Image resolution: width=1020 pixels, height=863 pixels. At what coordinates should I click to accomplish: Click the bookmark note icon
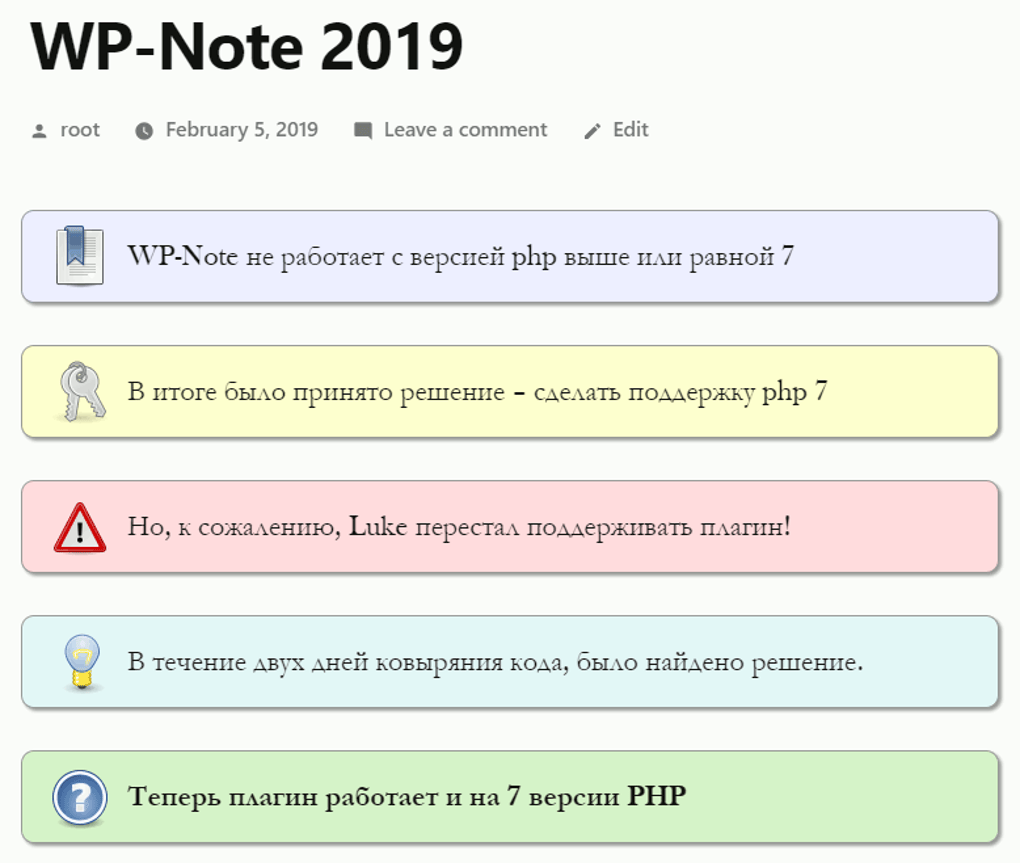(80, 256)
